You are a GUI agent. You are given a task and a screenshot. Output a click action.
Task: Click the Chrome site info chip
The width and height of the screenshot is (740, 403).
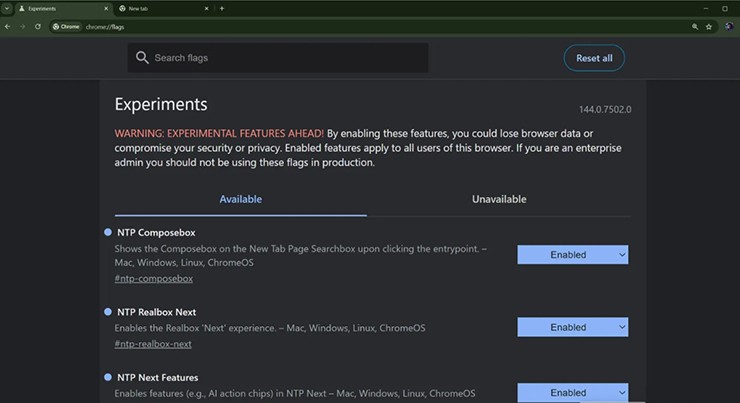click(66, 27)
